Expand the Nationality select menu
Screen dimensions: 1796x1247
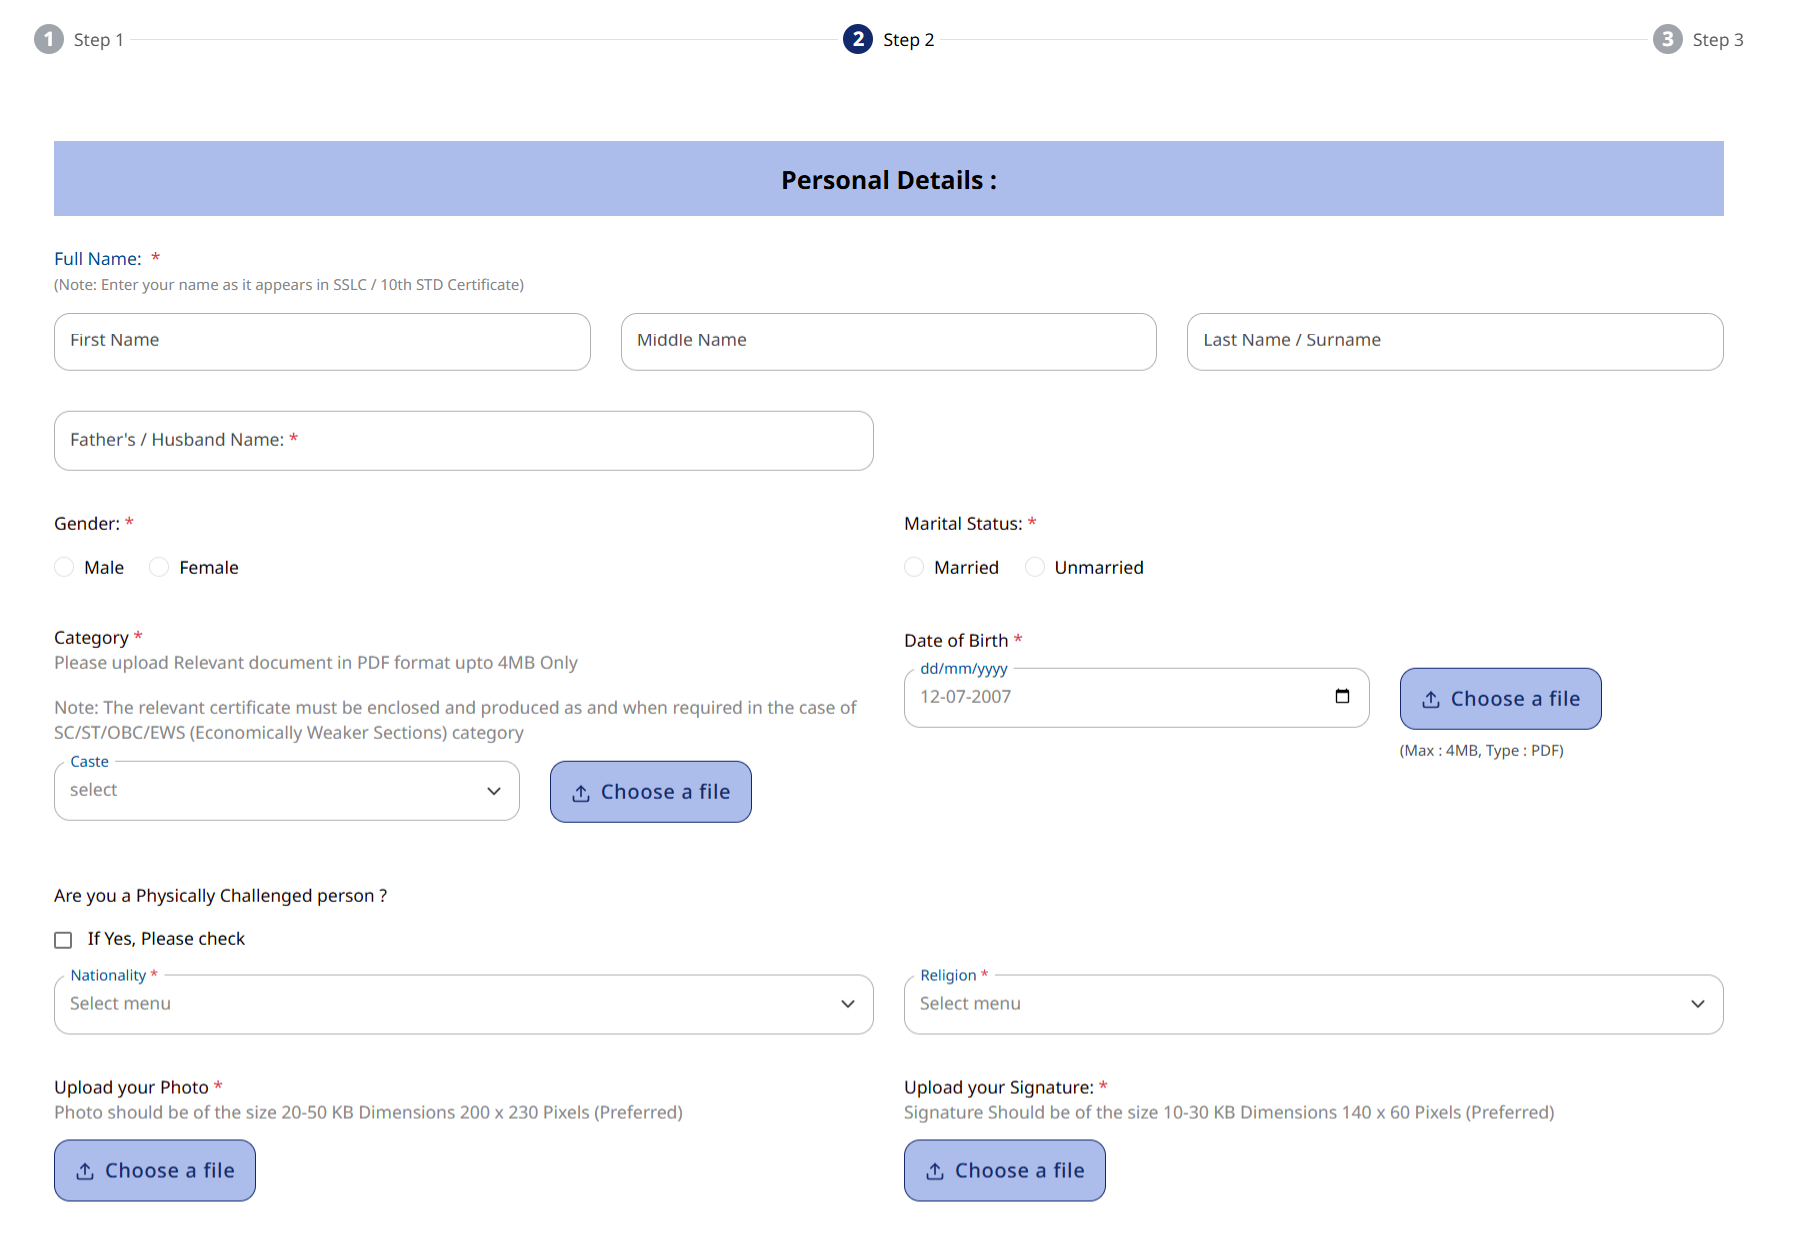pos(463,1004)
